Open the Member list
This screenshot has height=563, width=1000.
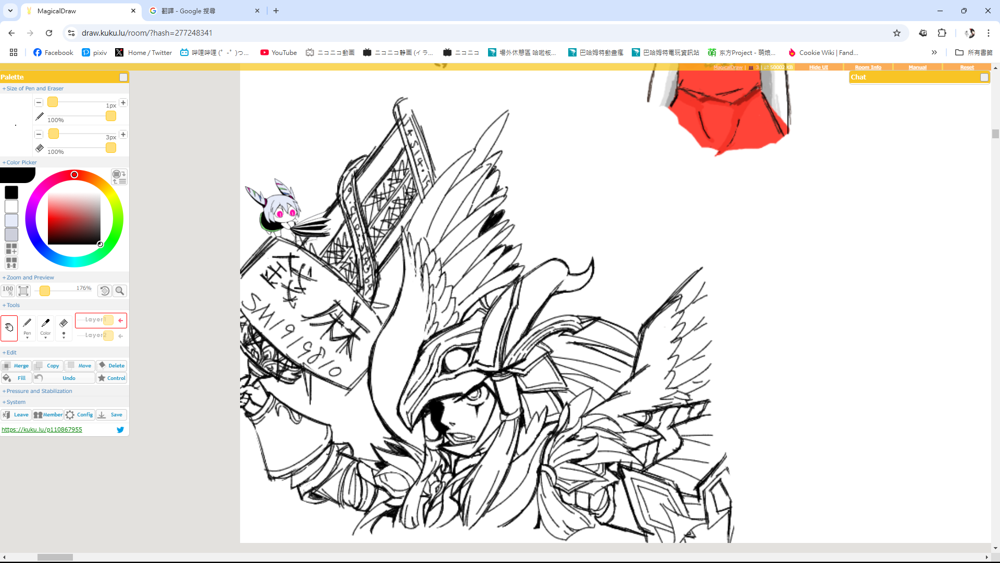(48, 414)
